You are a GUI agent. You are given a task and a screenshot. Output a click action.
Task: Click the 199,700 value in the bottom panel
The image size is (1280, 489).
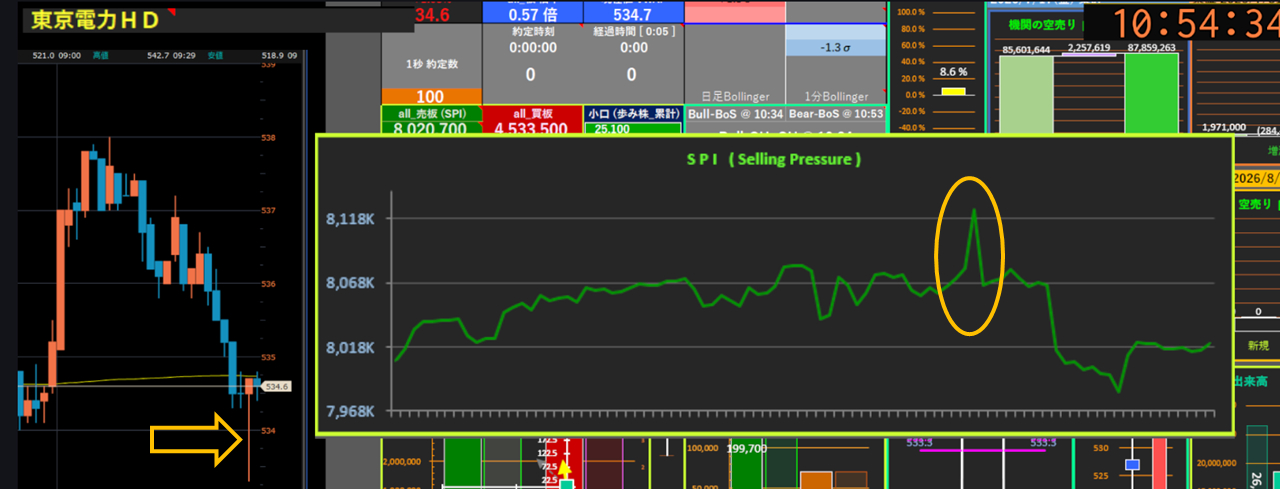[x=747, y=449]
